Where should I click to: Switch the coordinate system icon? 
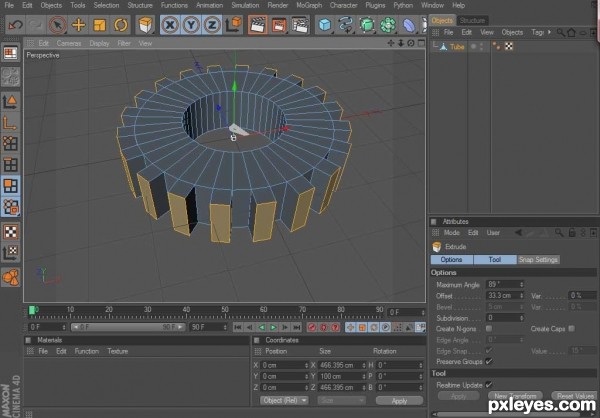233,25
